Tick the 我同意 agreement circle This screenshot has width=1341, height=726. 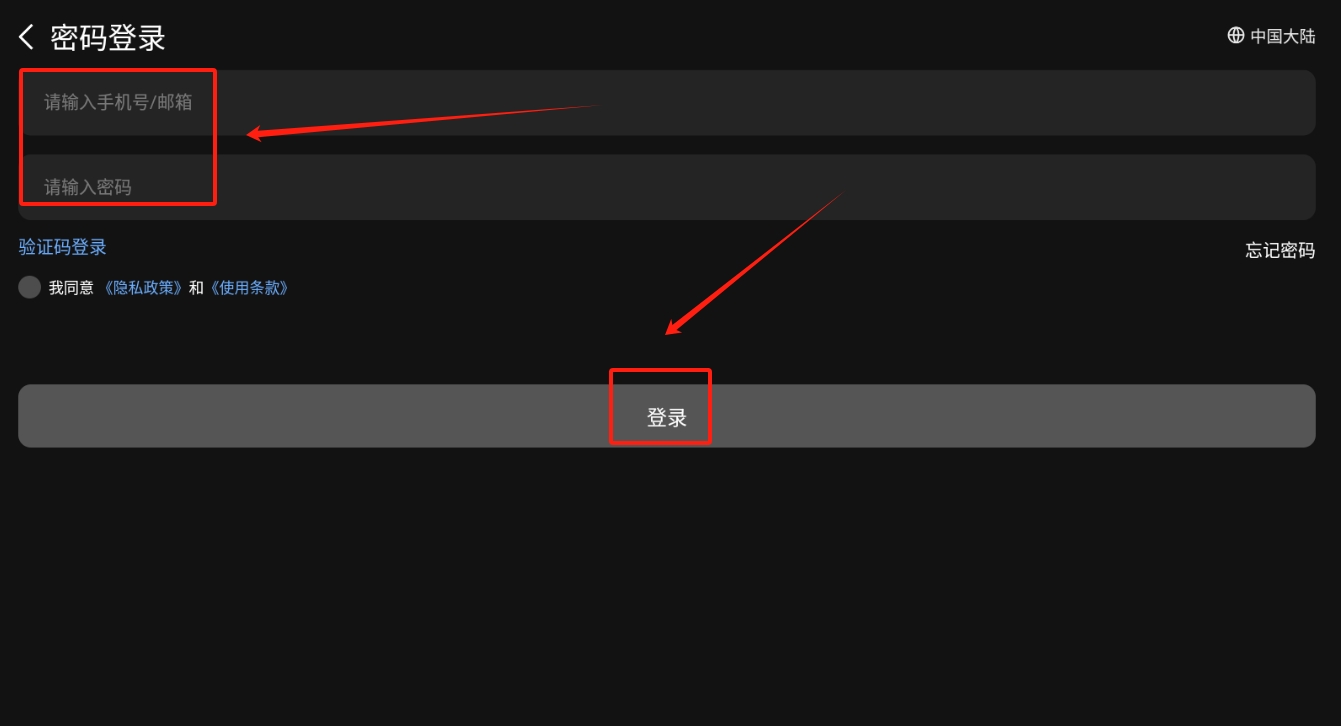(30, 287)
